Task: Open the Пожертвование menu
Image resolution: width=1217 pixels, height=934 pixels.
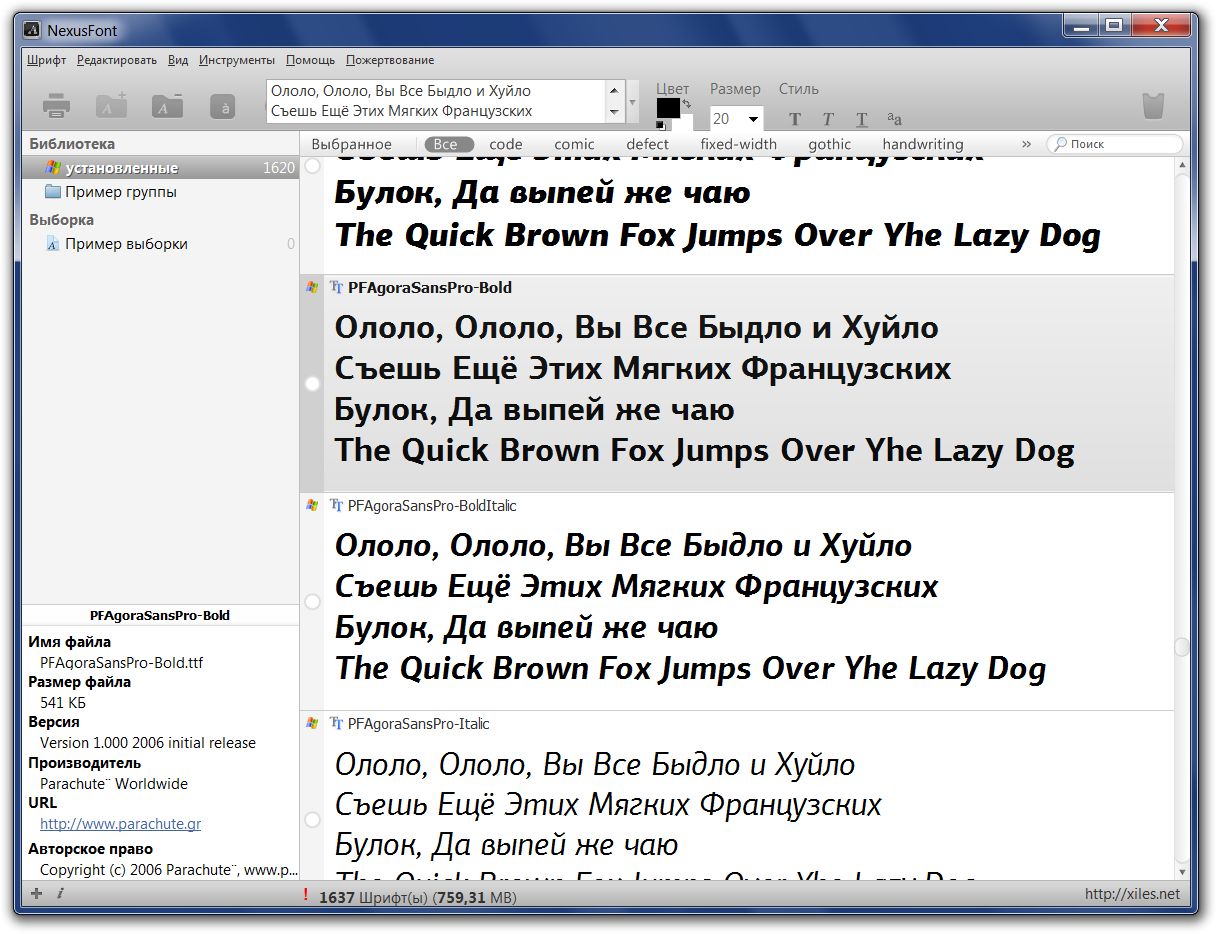Action: click(x=390, y=60)
